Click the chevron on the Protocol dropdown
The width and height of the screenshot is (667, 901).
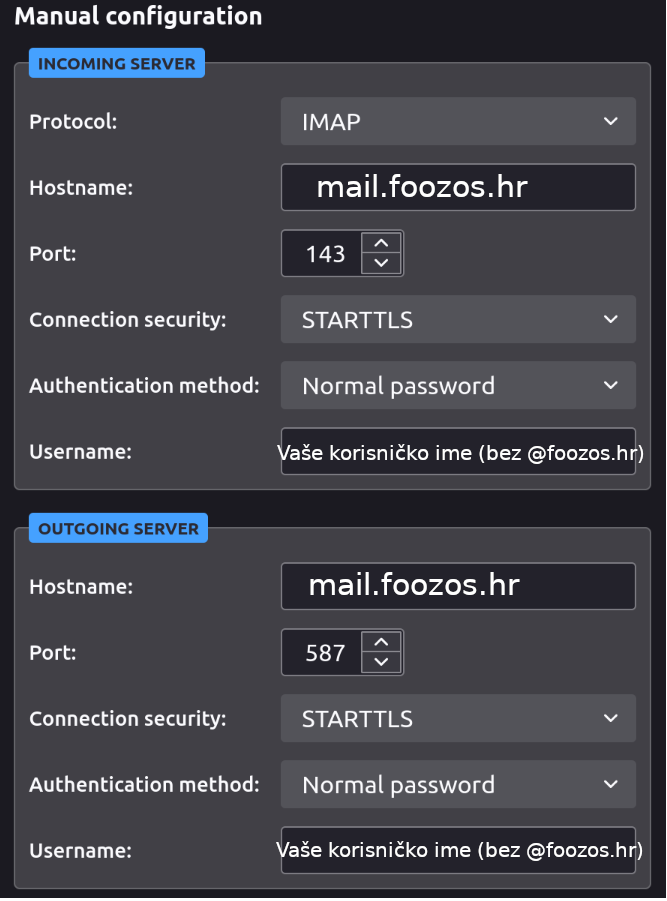tap(611, 121)
